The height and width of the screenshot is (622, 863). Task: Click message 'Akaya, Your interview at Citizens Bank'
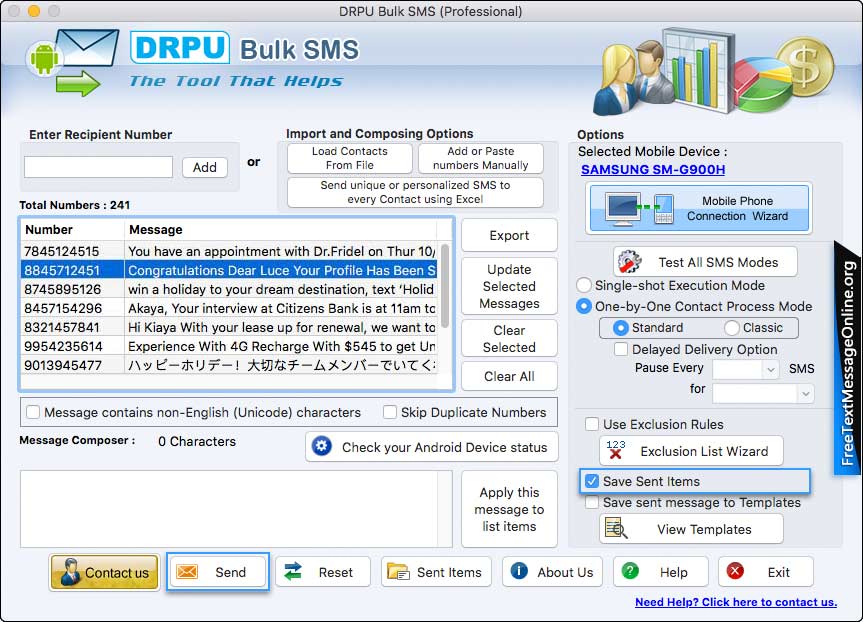[282, 308]
